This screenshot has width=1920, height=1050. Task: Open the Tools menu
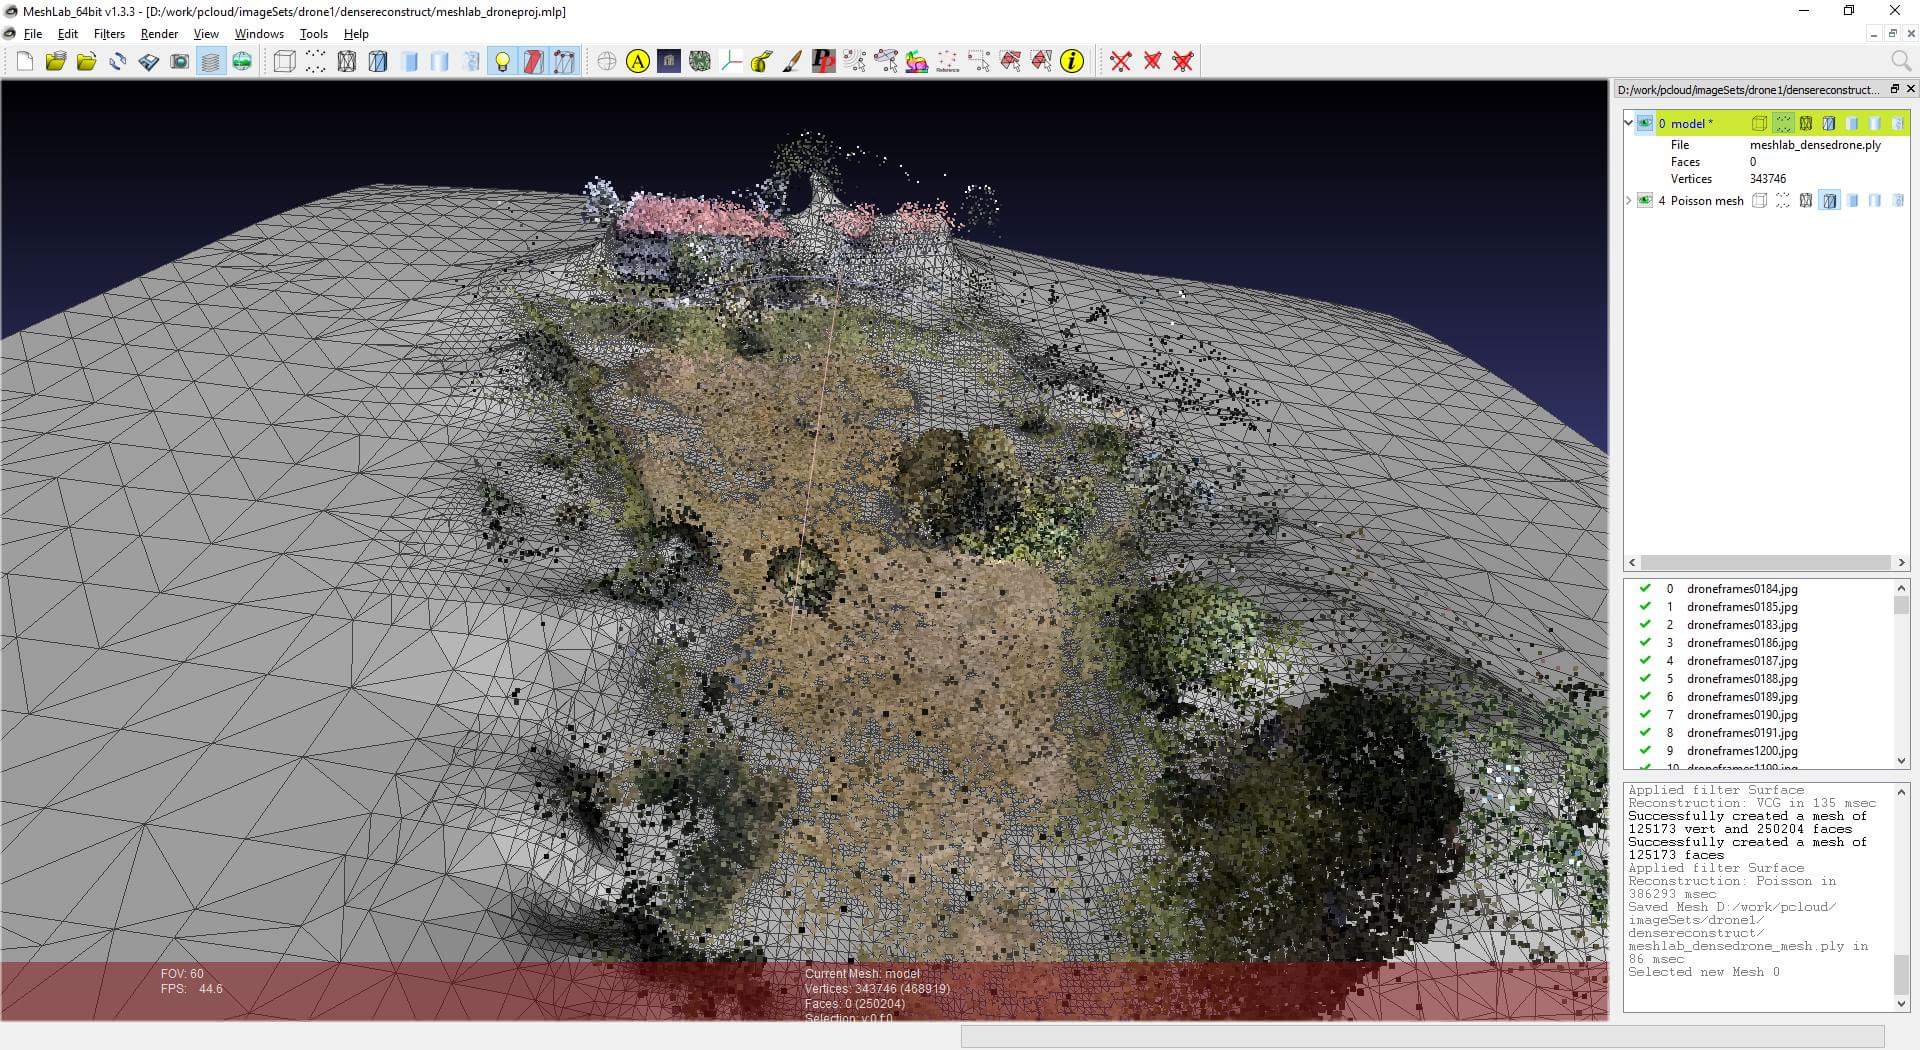pos(314,34)
